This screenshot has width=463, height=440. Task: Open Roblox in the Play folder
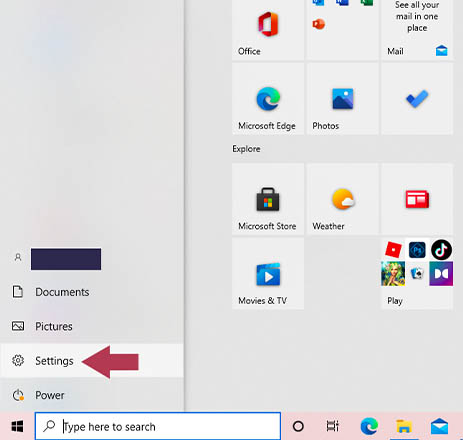coord(393,250)
